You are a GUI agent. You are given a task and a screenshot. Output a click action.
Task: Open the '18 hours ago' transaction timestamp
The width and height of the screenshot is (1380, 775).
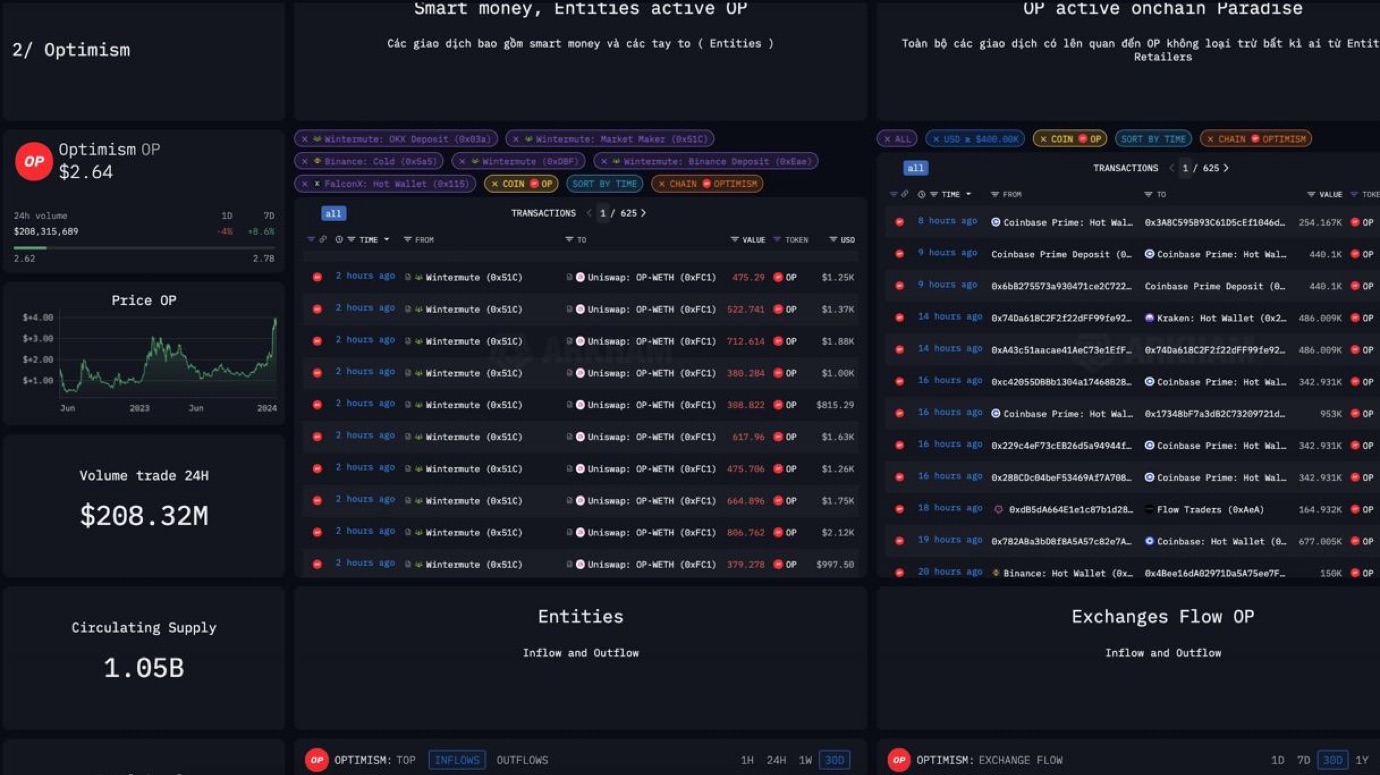pos(950,508)
